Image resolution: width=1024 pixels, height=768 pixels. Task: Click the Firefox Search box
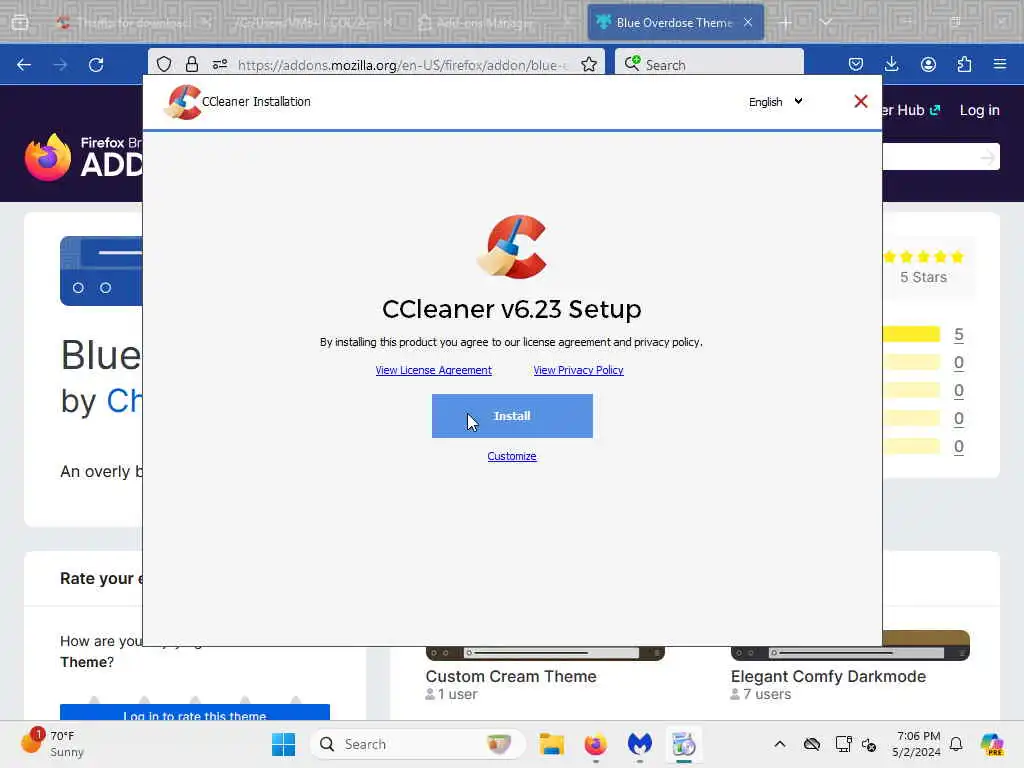click(x=709, y=65)
